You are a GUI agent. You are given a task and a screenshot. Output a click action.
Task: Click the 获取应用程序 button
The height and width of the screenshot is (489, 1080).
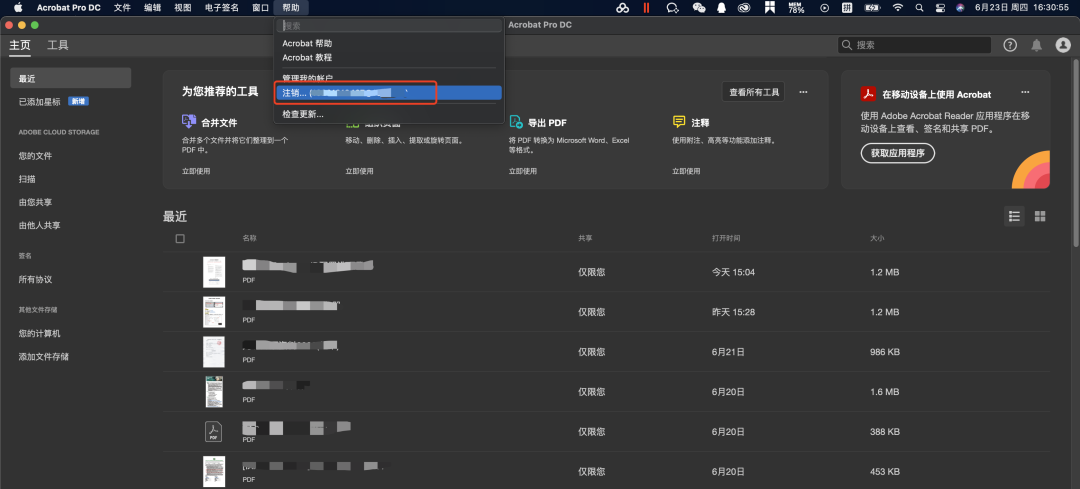tap(897, 153)
